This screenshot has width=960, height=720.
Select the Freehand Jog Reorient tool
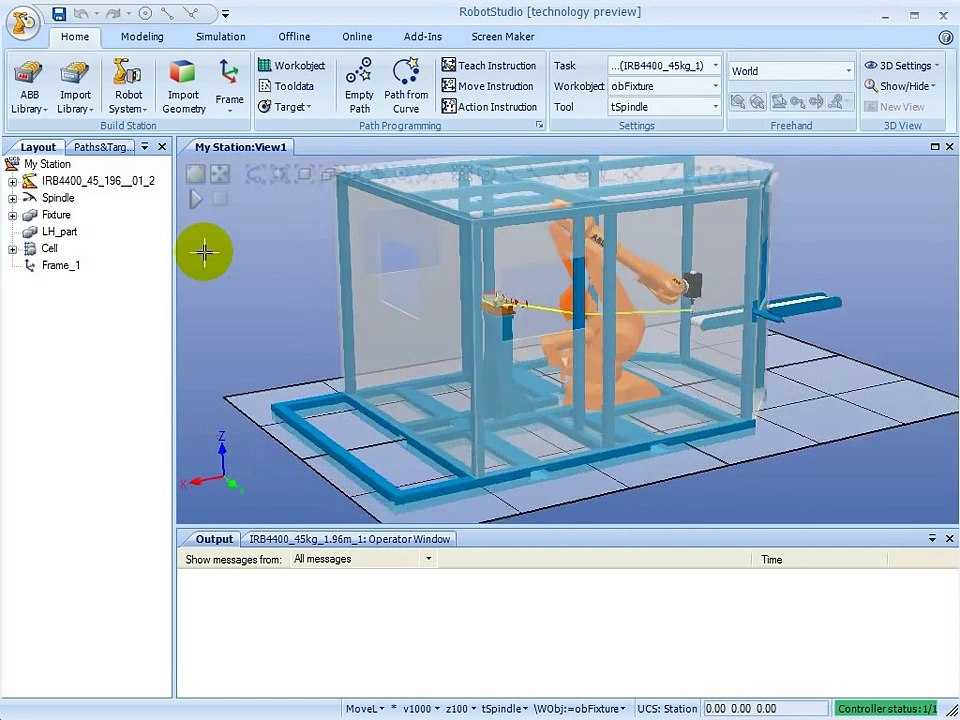click(x=816, y=102)
